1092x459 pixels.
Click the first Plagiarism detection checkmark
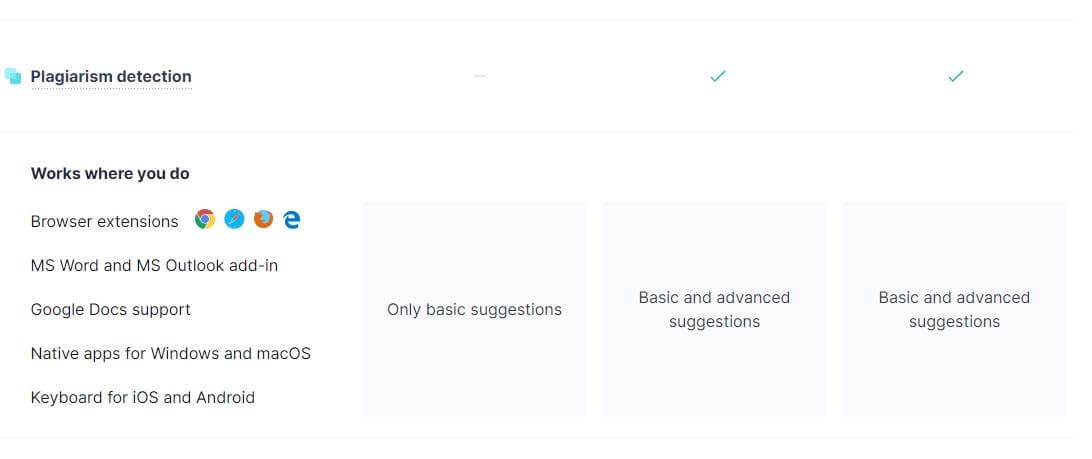tap(717, 76)
